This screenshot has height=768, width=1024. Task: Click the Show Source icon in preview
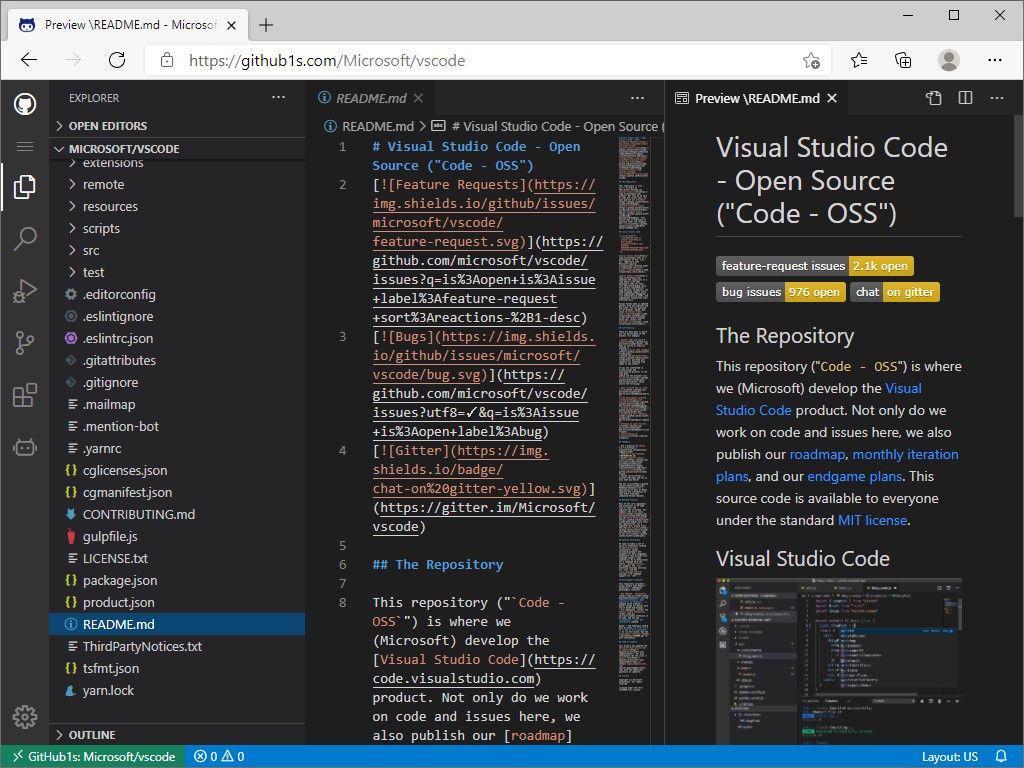coord(933,98)
